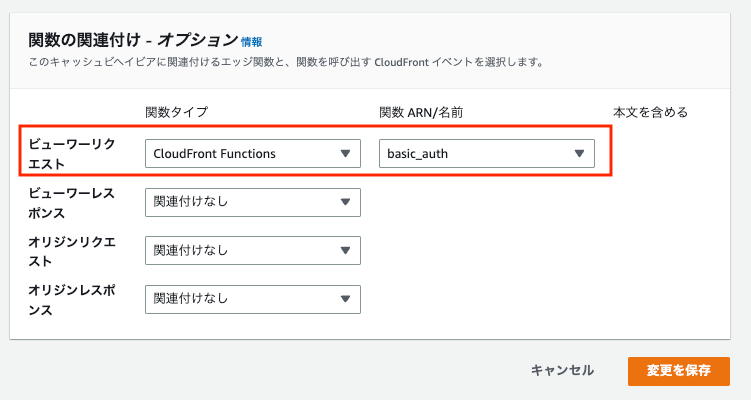This screenshot has height=400, width=751.
Task: Click the 関数の関連付け section heading
Action: pos(133,40)
